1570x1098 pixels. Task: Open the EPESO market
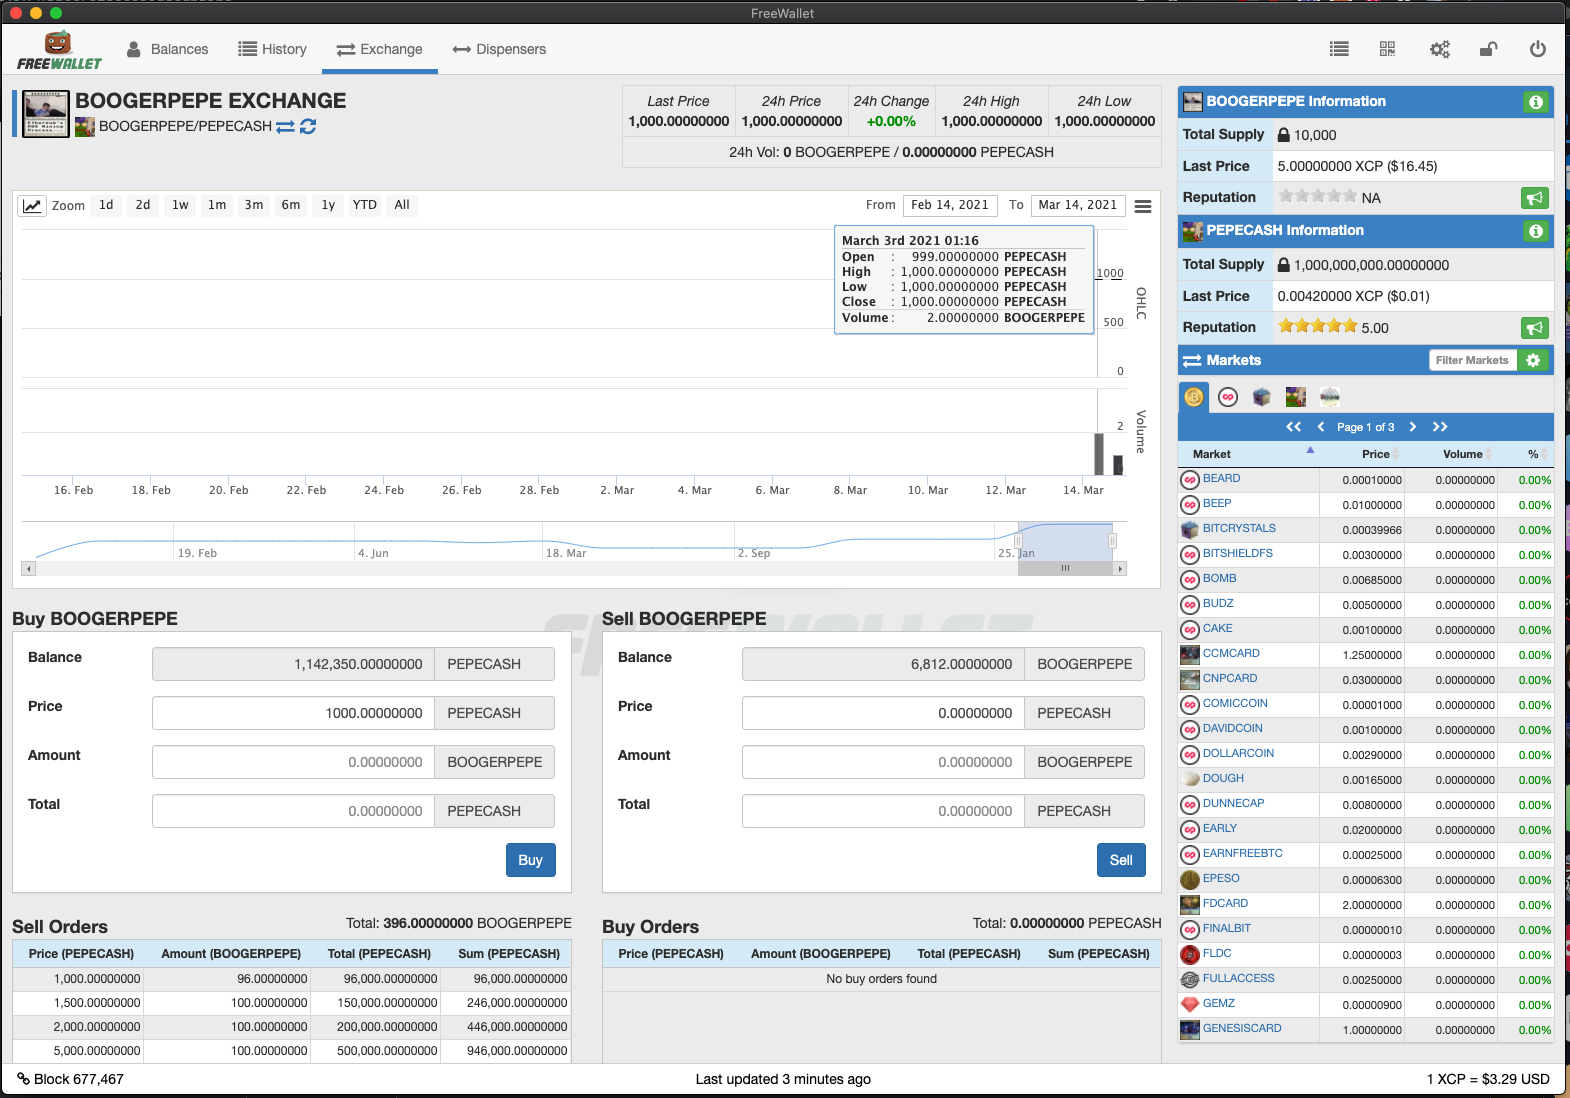click(x=1221, y=878)
